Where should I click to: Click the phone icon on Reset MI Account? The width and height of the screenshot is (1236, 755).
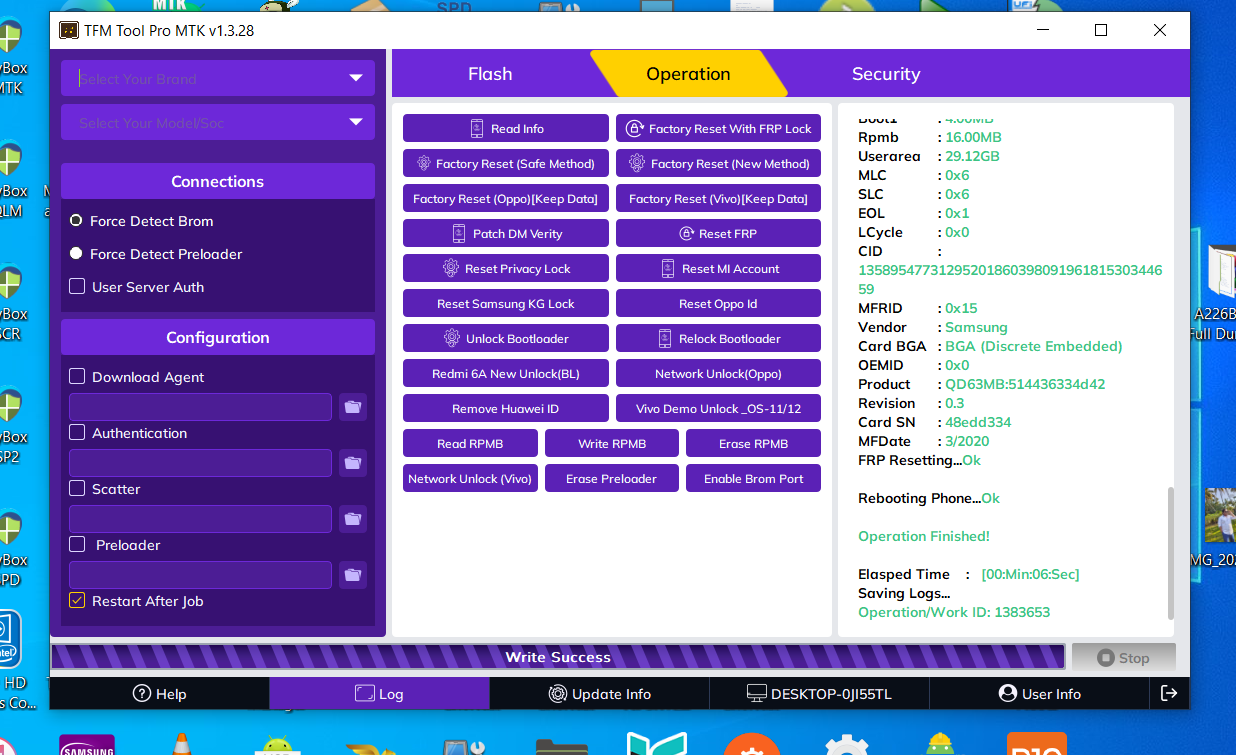pos(668,269)
